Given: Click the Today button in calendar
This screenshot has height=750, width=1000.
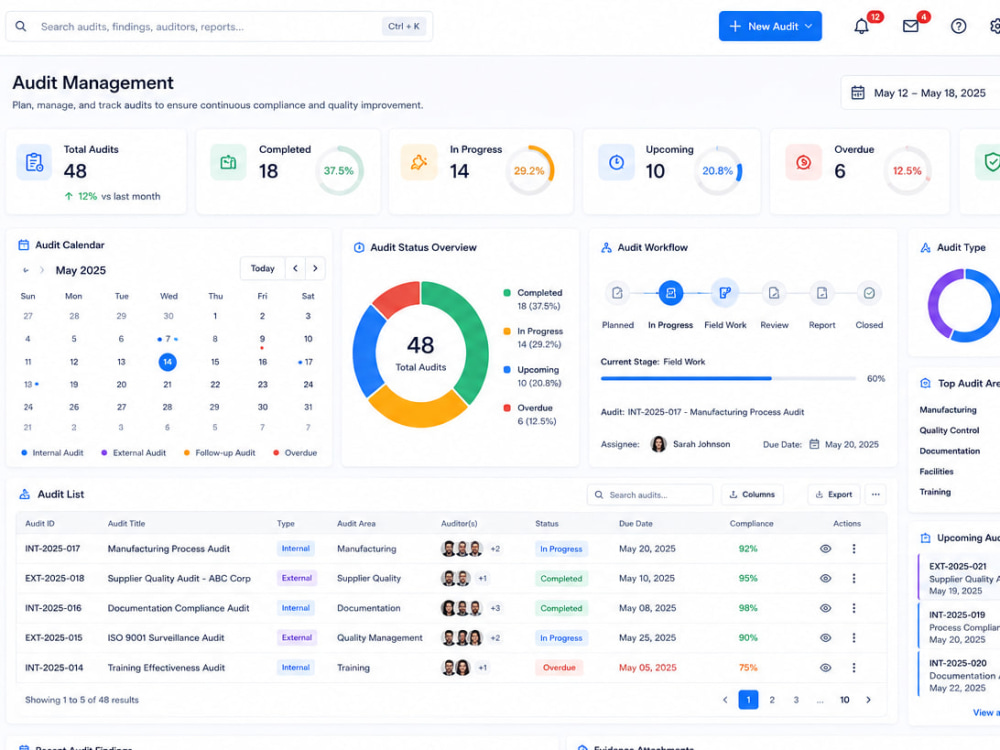Looking at the screenshot, I should coord(262,268).
